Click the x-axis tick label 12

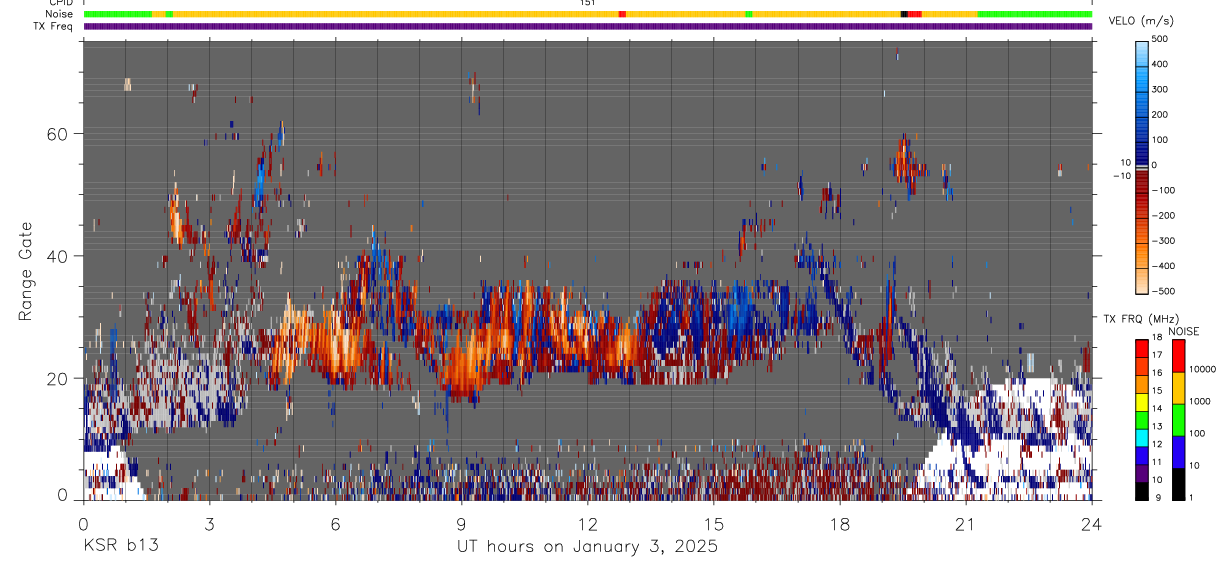[x=587, y=524]
